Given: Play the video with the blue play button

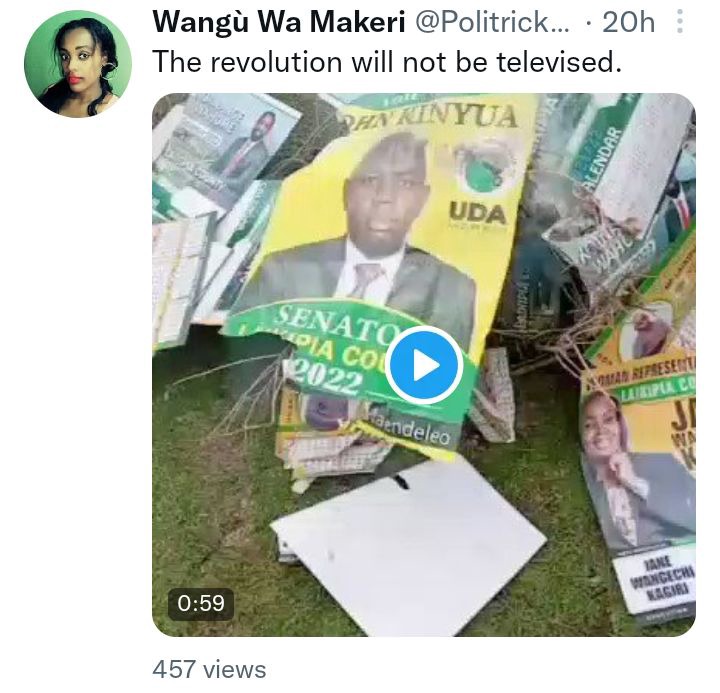Looking at the screenshot, I should pyautogui.click(x=423, y=366).
